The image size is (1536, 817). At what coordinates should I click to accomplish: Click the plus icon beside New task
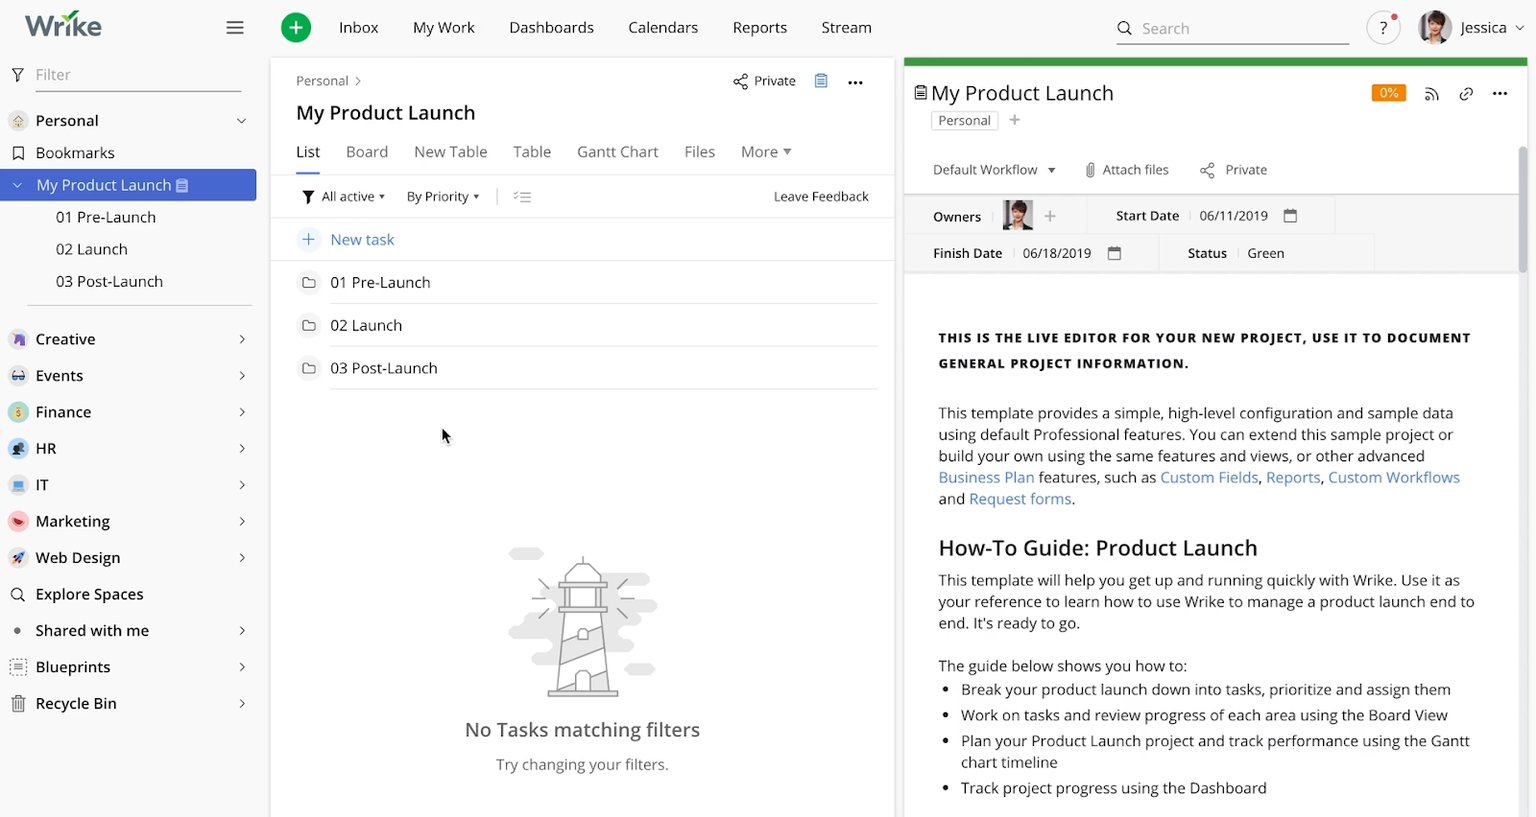point(309,240)
